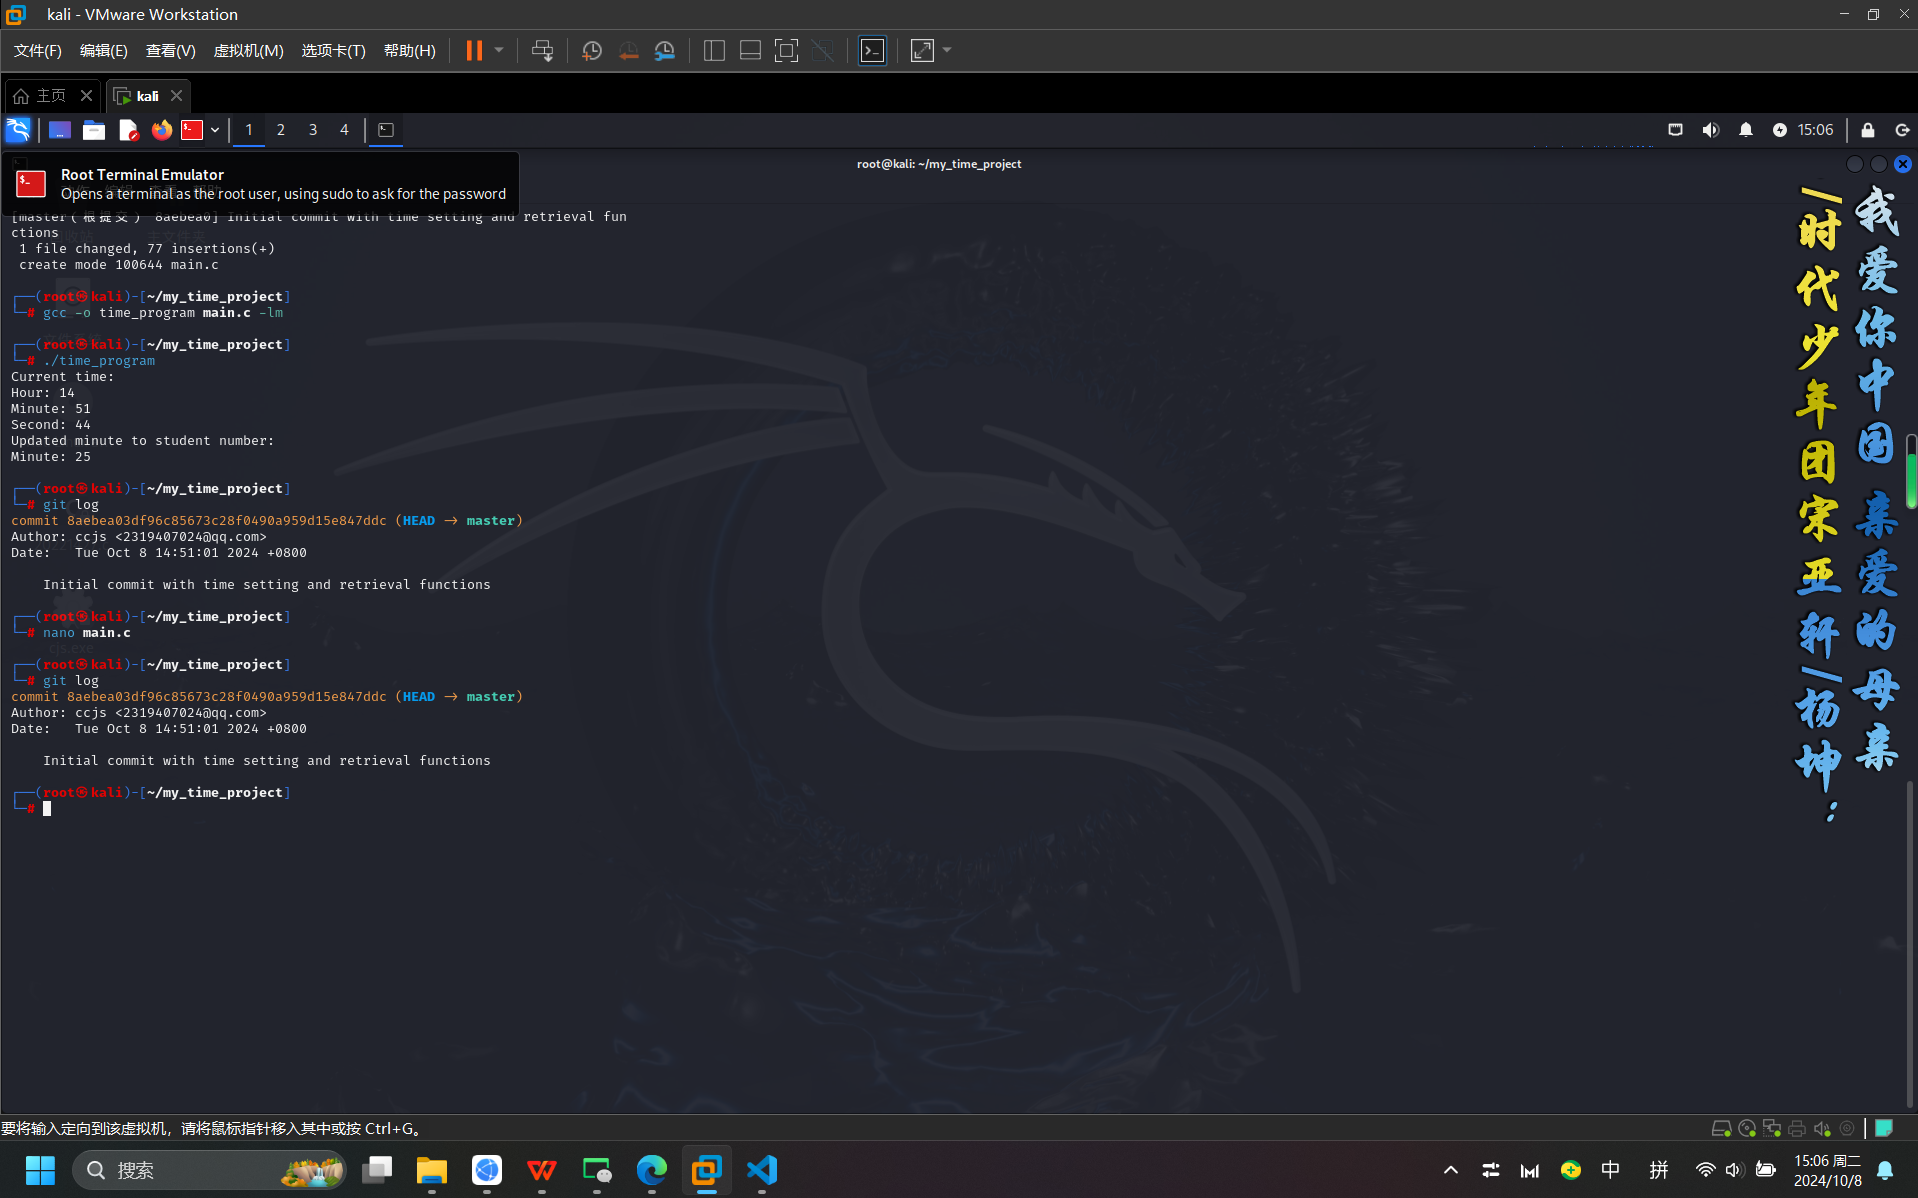This screenshot has width=1918, height=1198.
Task: Click the Windows 搜索 search box
Action: [210, 1170]
